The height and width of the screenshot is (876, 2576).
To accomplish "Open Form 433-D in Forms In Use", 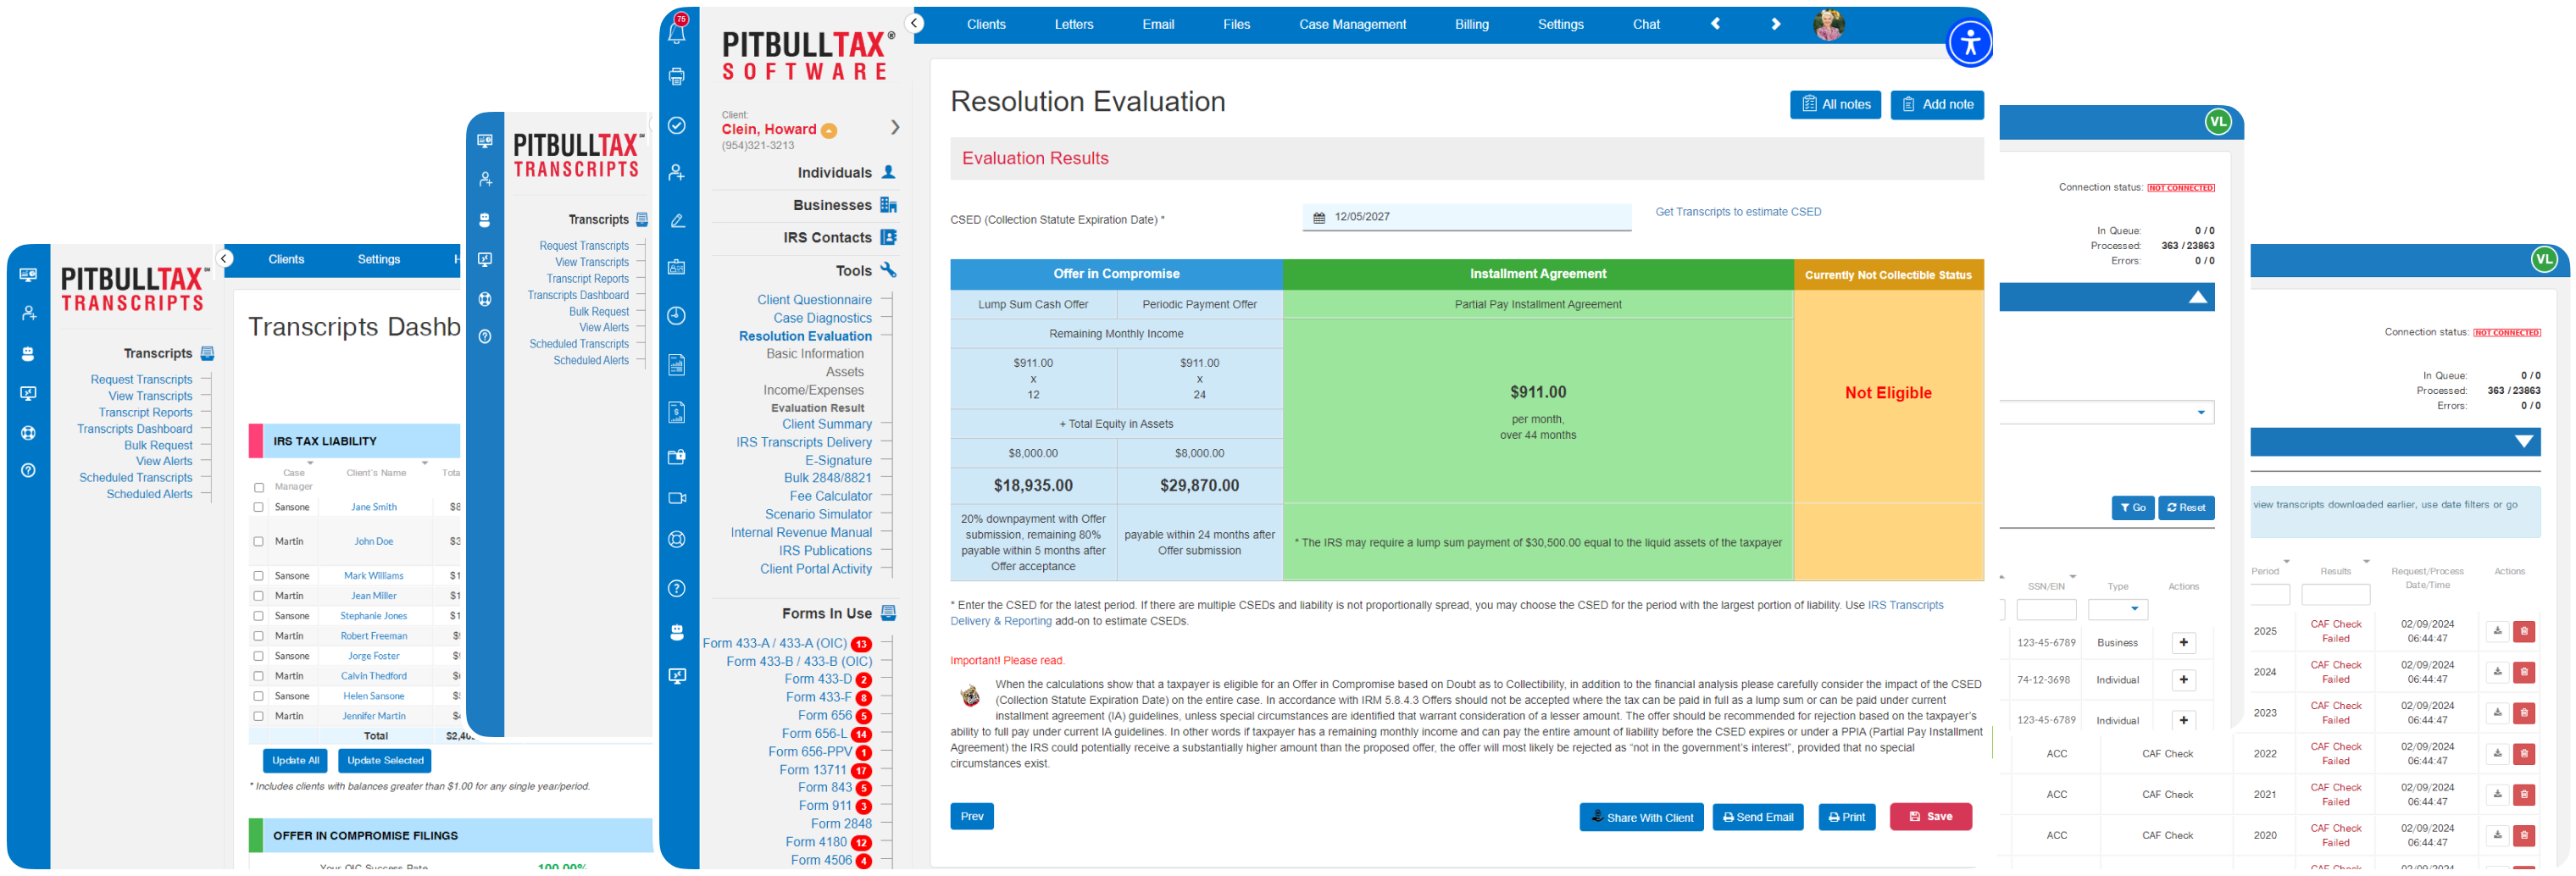I will pyautogui.click(x=817, y=680).
